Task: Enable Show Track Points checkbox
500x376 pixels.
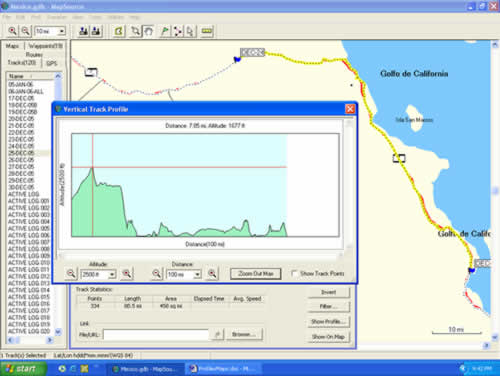Action: (x=294, y=273)
